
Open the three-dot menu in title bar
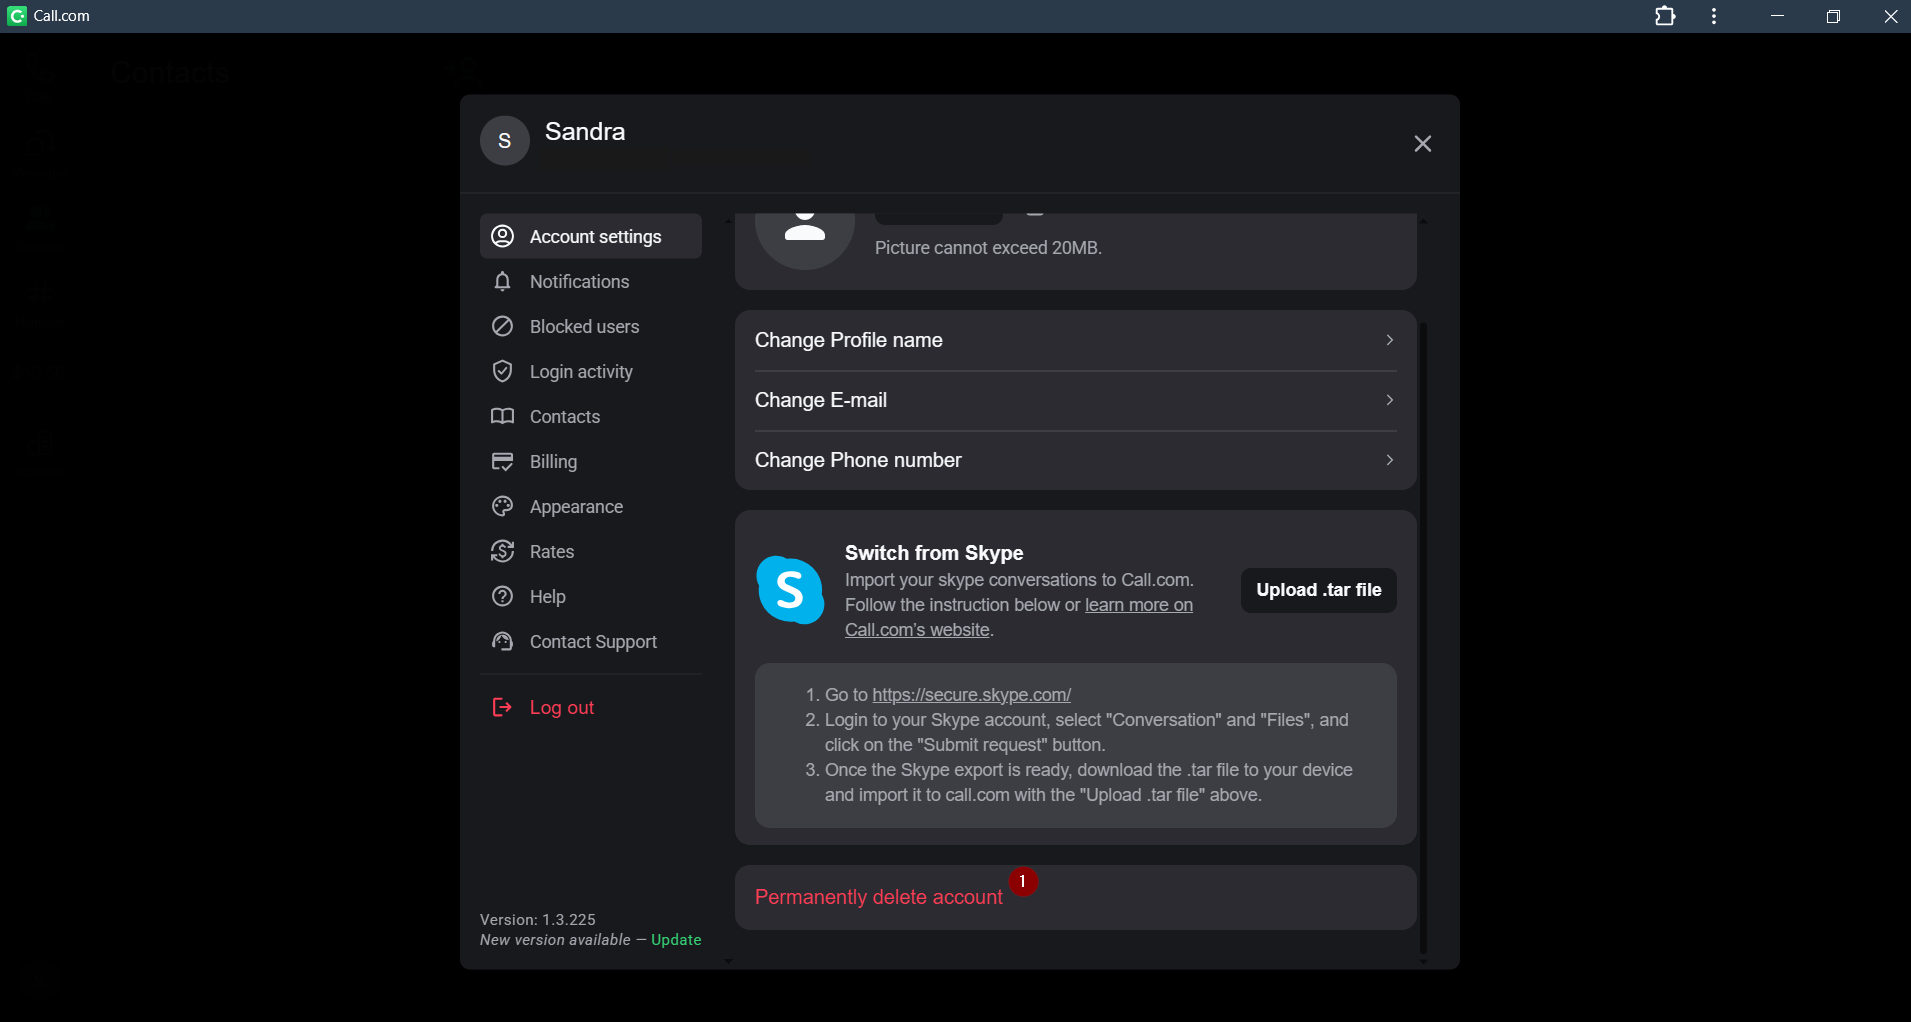point(1715,16)
